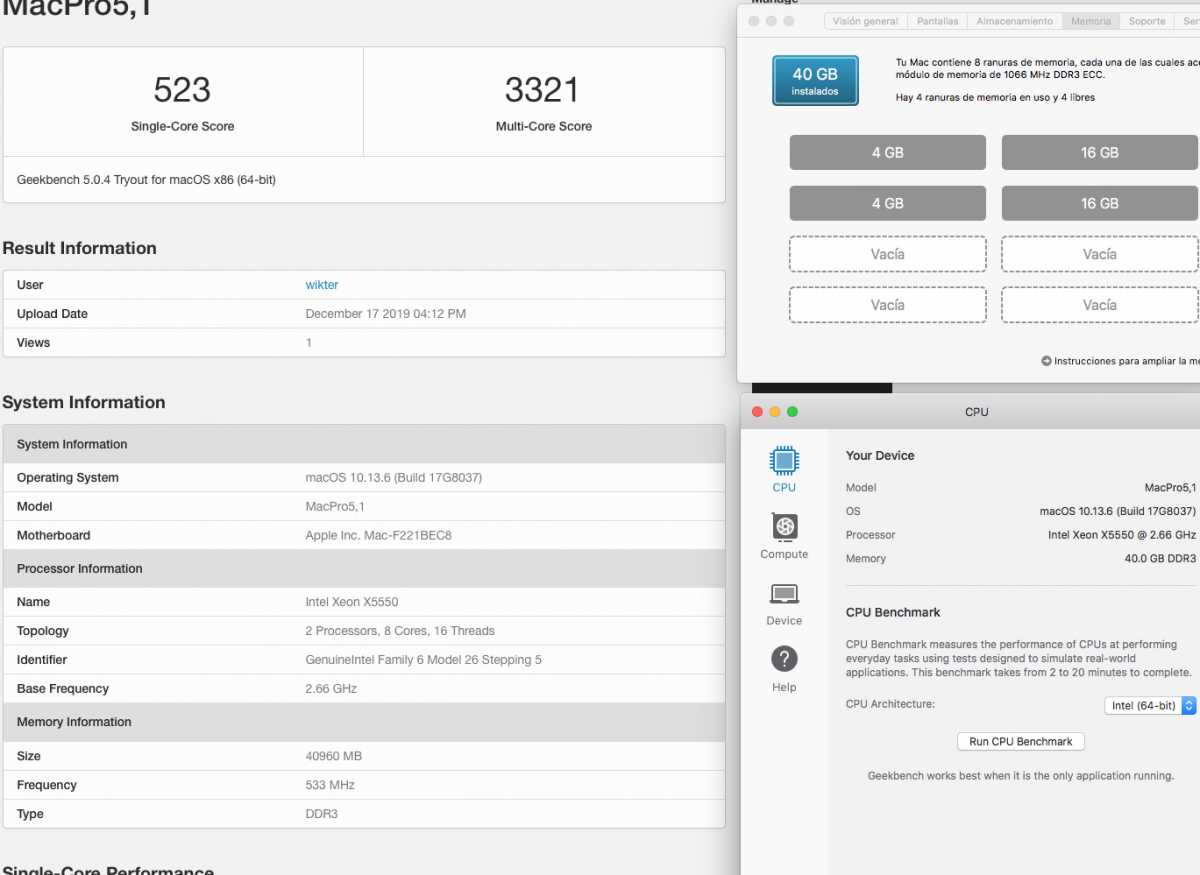Image resolution: width=1200 pixels, height=875 pixels.
Task: Select GenuineIntel Family 6 Model 26 Stepping 5
Action: point(424,660)
